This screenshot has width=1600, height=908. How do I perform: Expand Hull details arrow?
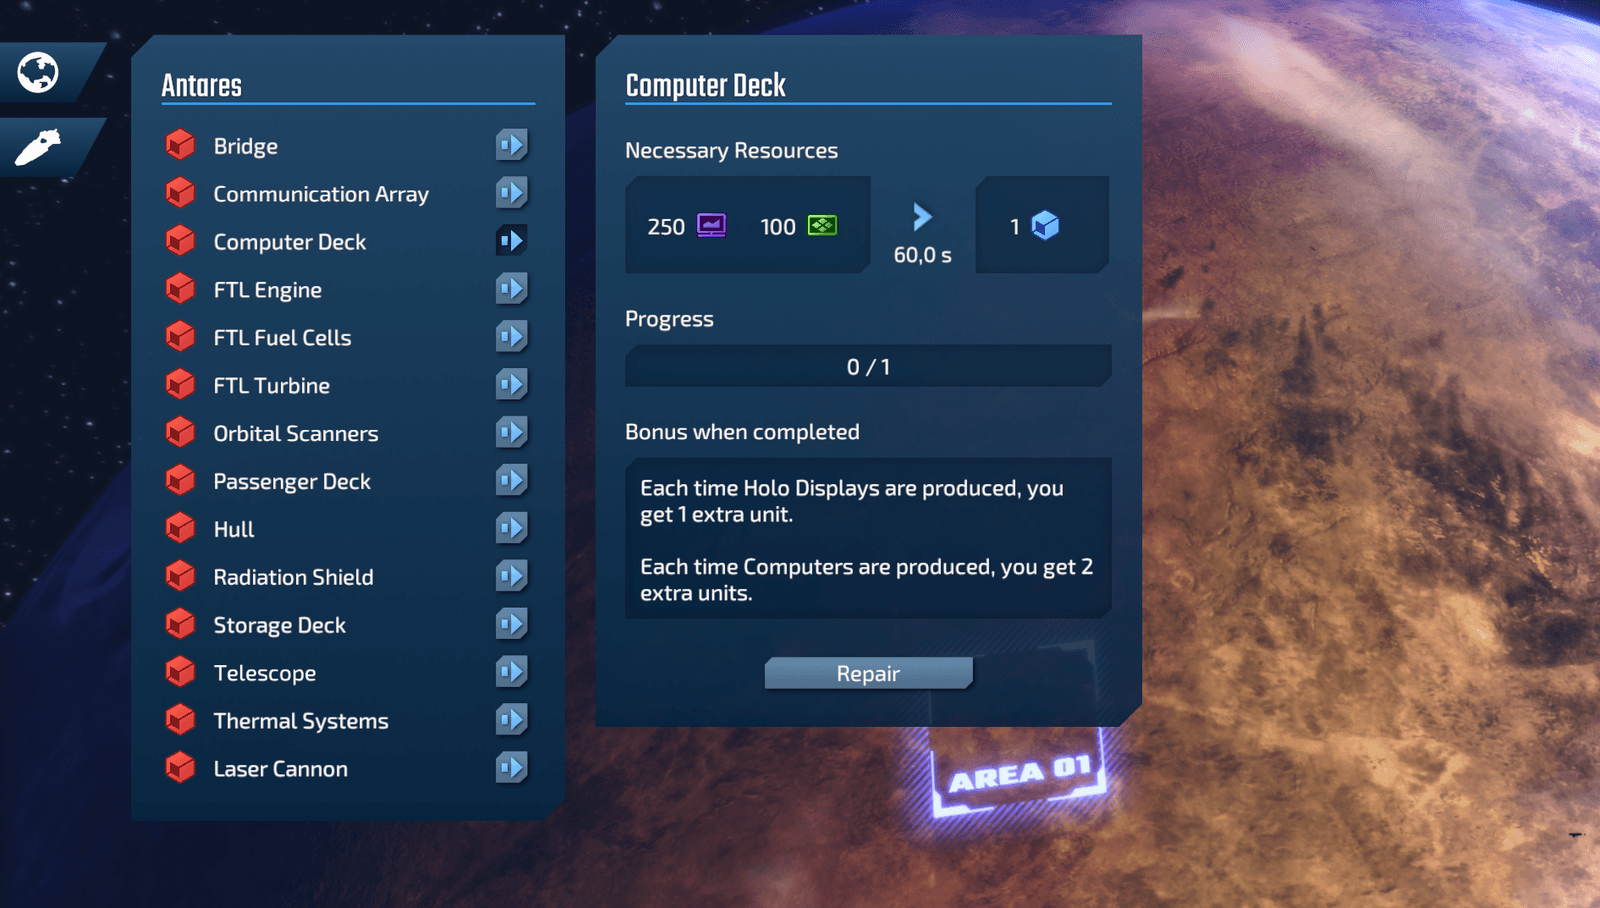(x=511, y=528)
